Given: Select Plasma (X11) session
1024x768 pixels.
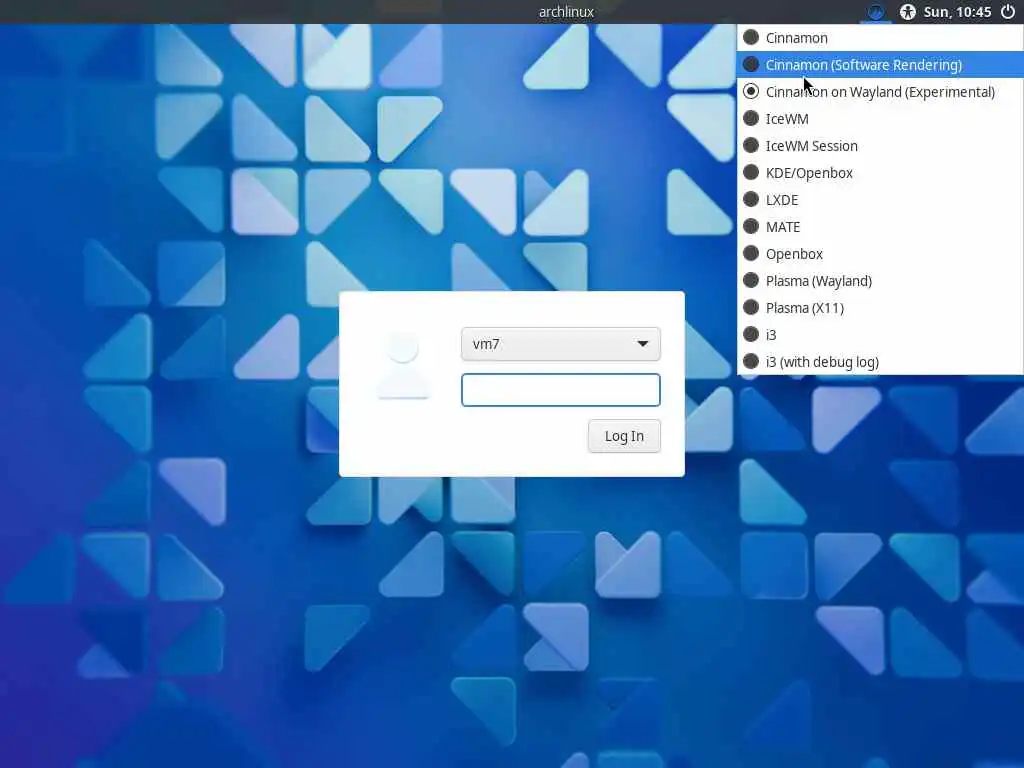Looking at the screenshot, I should pos(880,308).
